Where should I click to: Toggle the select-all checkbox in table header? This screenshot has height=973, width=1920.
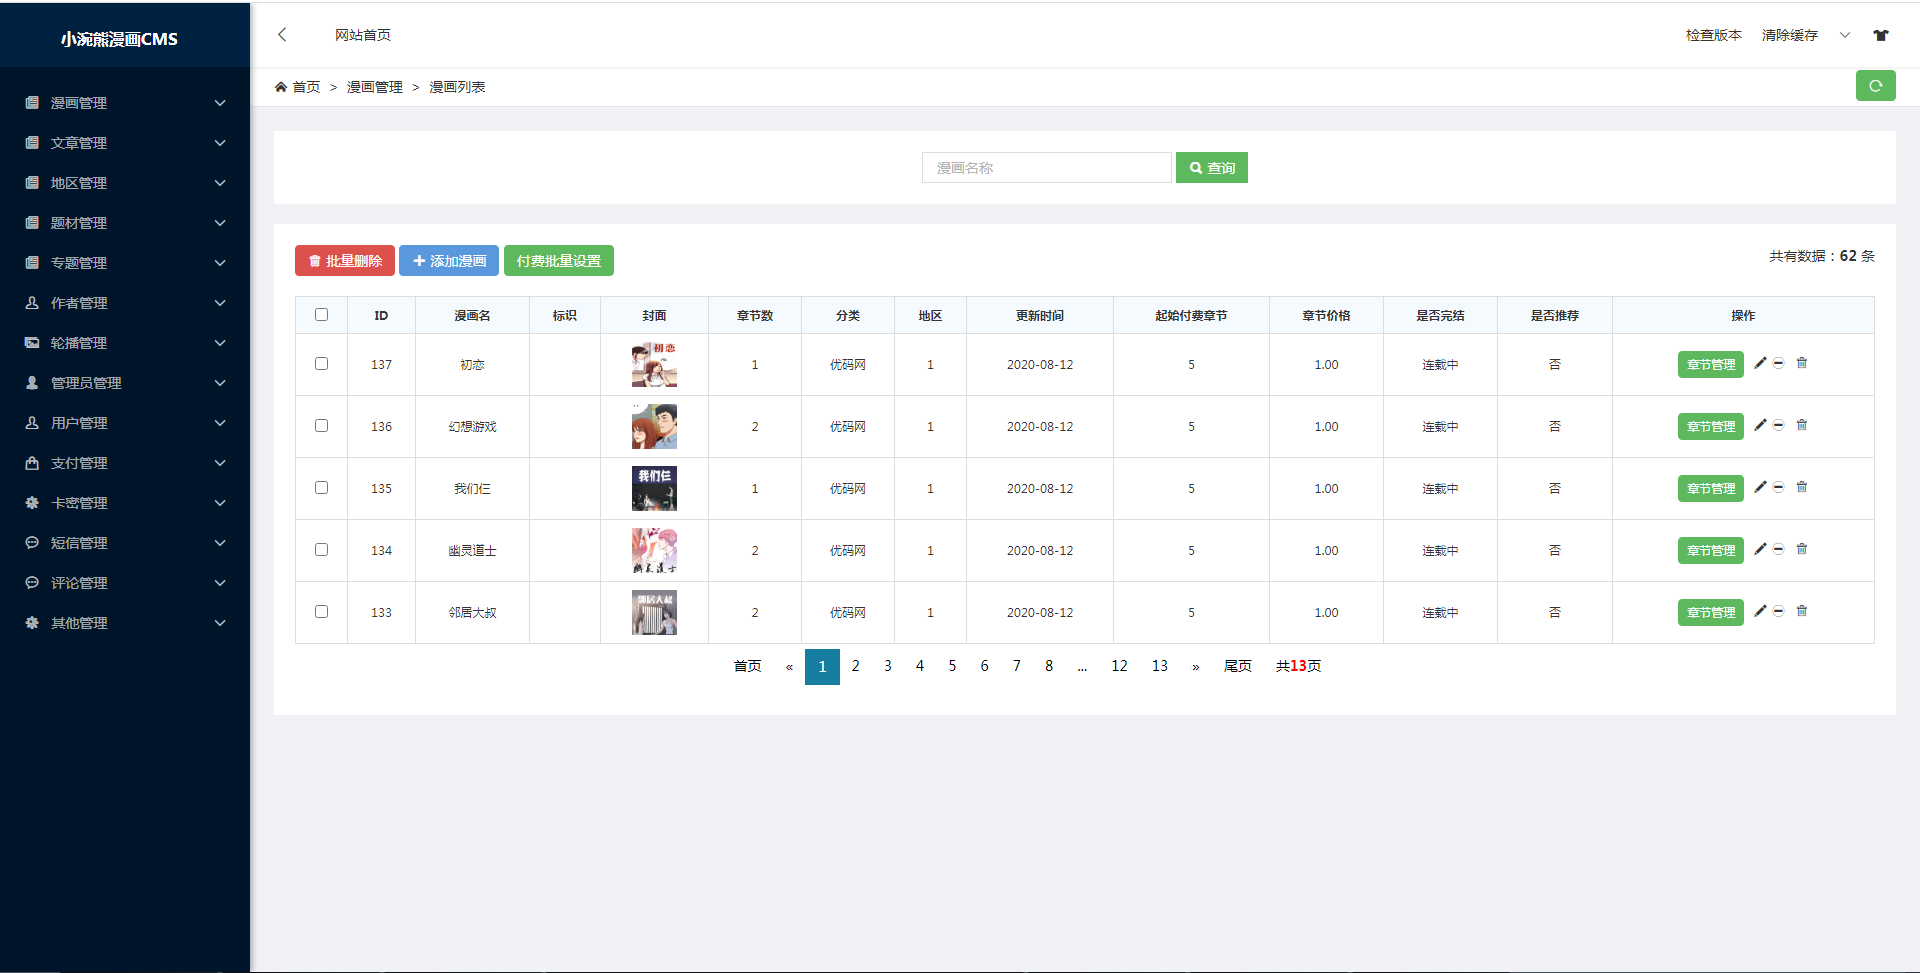point(321,315)
